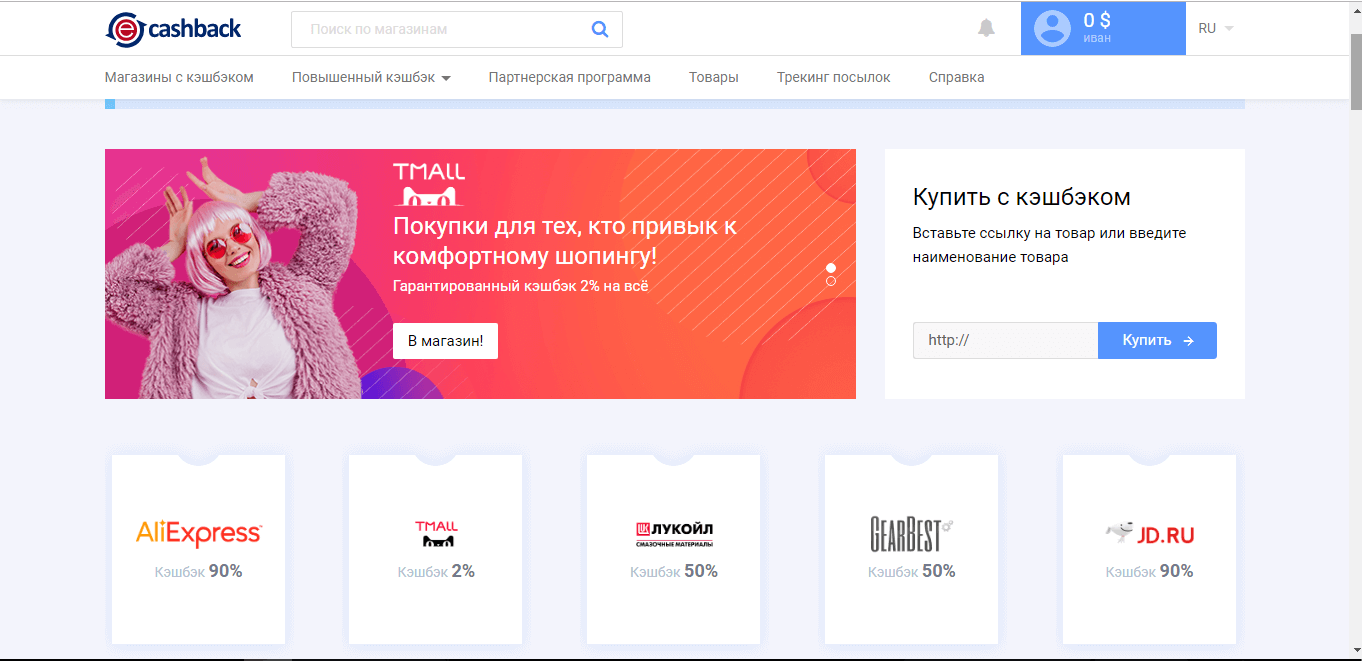Click the search magnifier icon
Viewport: 1362px width, 661px height.
click(x=600, y=29)
